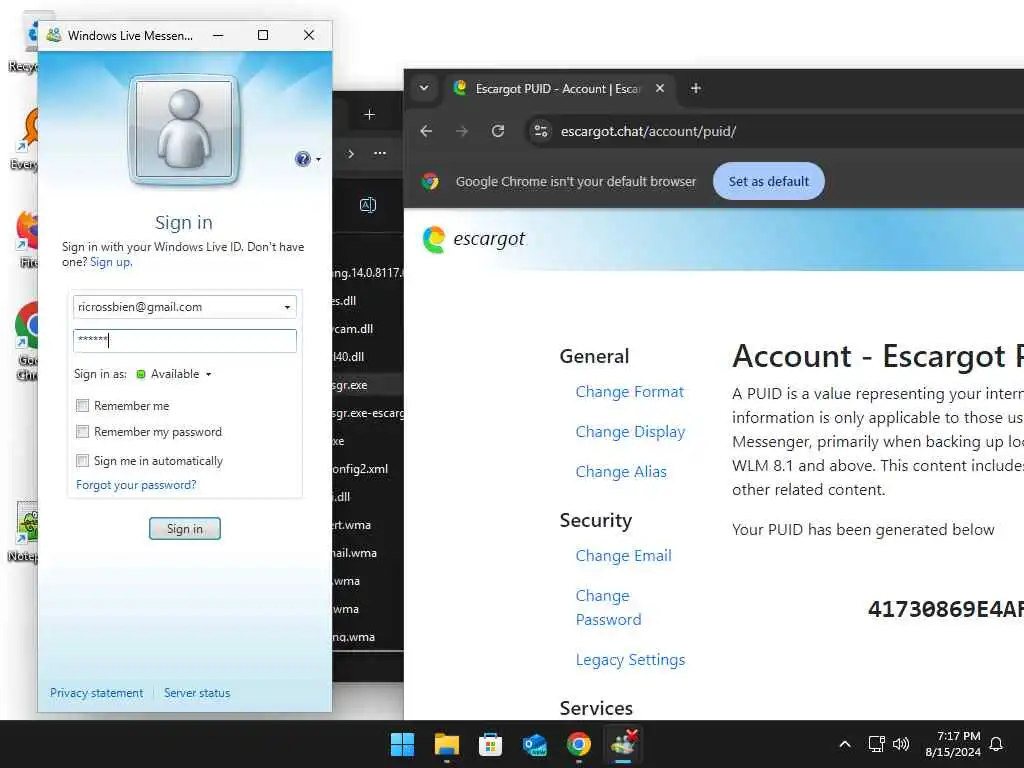Open the Firefox desktop shortcut
The image size is (1024, 768).
(x=27, y=239)
